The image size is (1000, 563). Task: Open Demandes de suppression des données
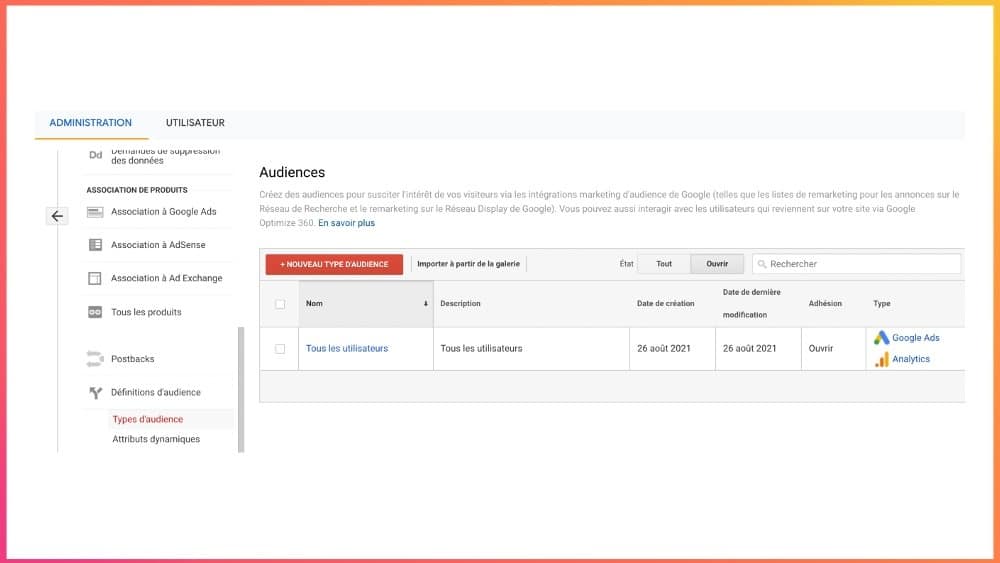pos(165,156)
